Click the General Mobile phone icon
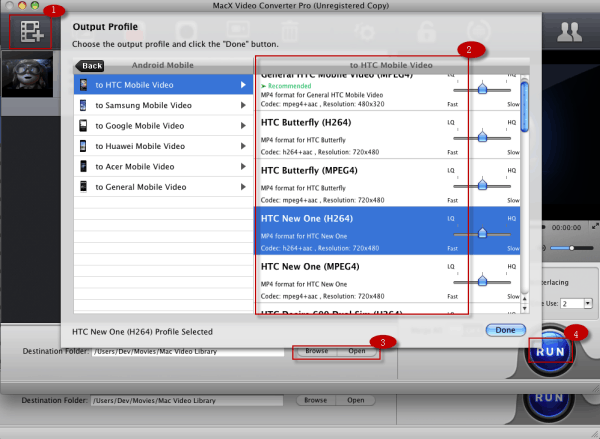This screenshot has width=600, height=439. [83, 187]
